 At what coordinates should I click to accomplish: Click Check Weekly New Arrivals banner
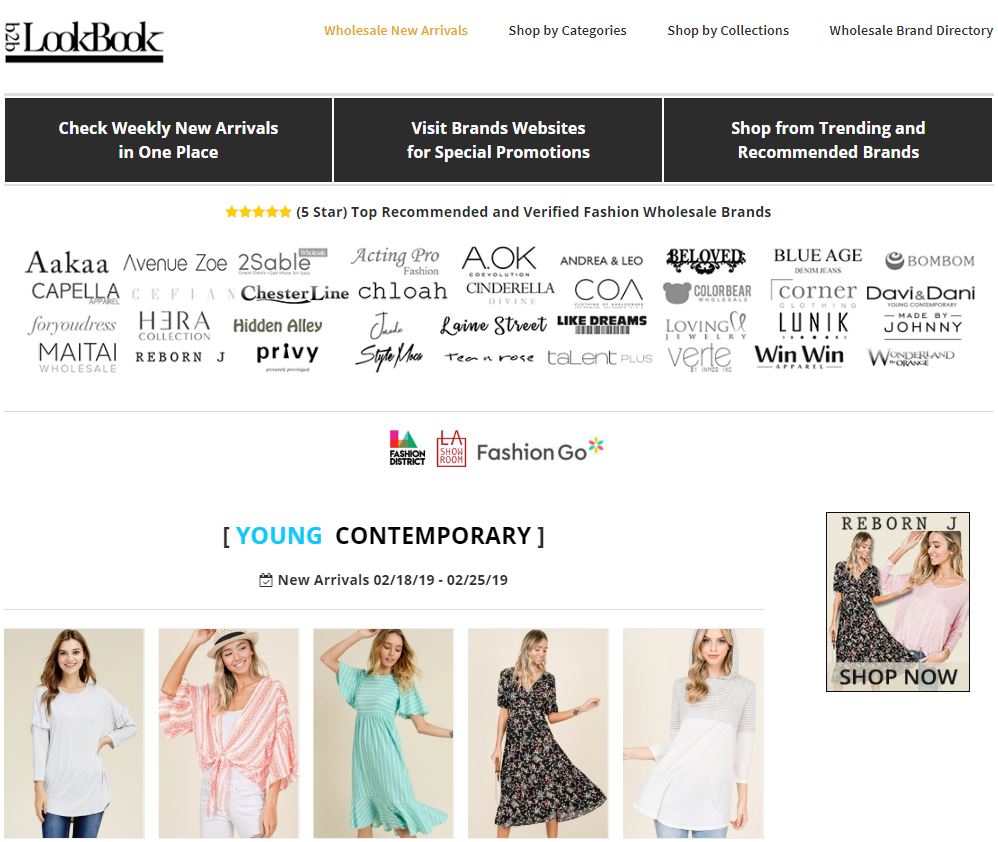coord(168,140)
